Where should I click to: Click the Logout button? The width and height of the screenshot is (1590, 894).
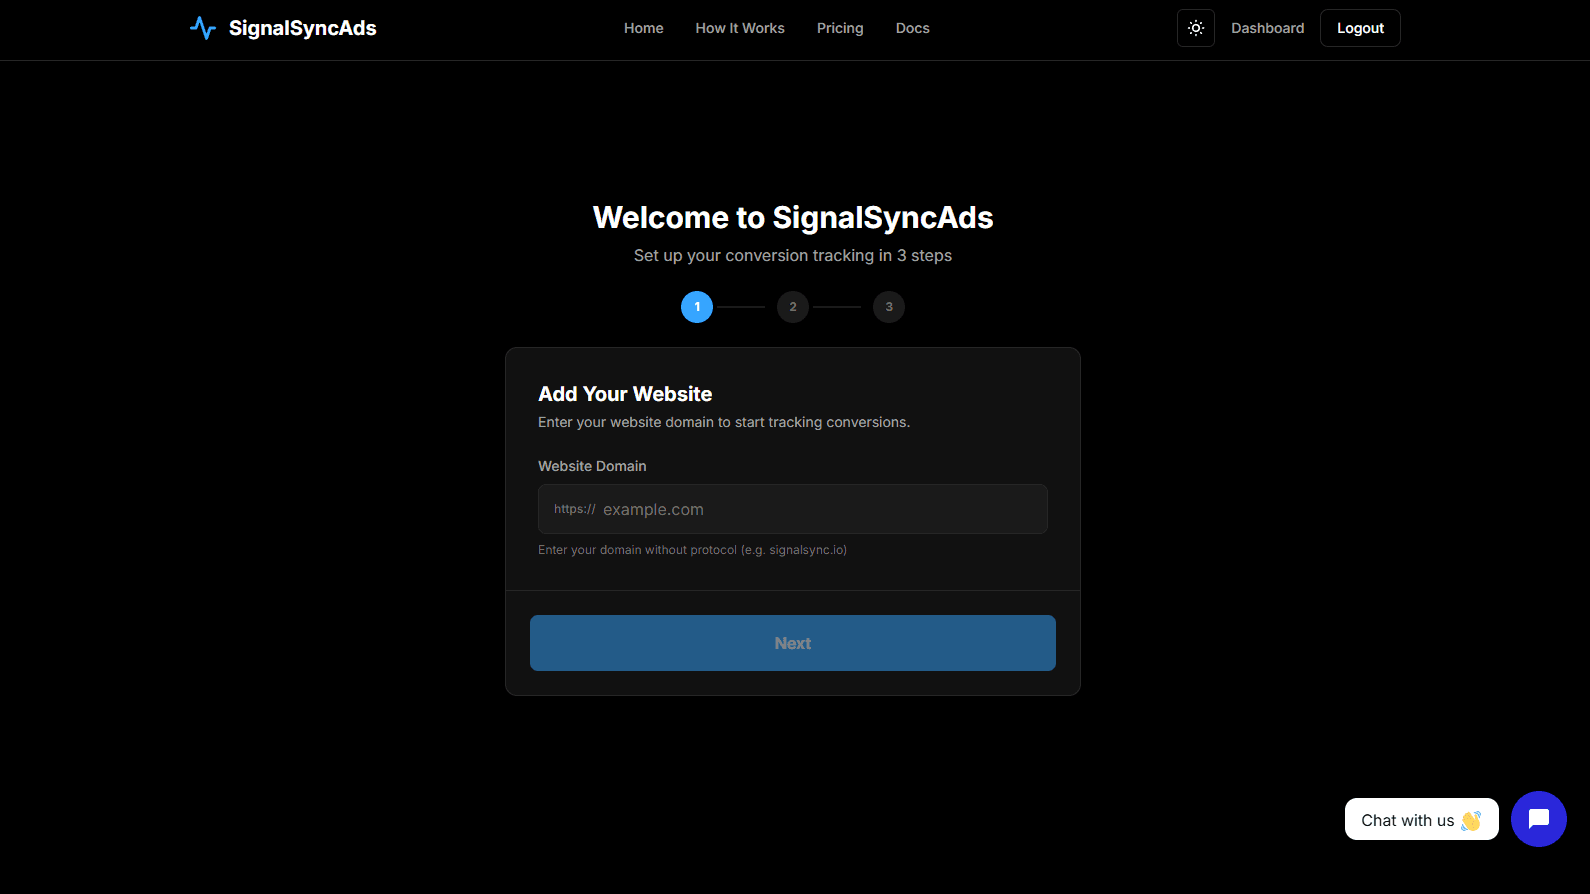pyautogui.click(x=1360, y=28)
